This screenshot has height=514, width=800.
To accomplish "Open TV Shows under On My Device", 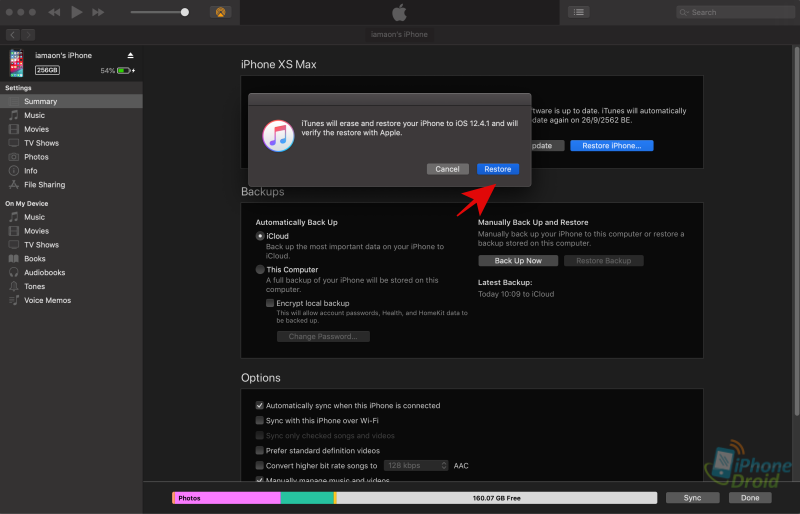I will (x=71, y=244).
